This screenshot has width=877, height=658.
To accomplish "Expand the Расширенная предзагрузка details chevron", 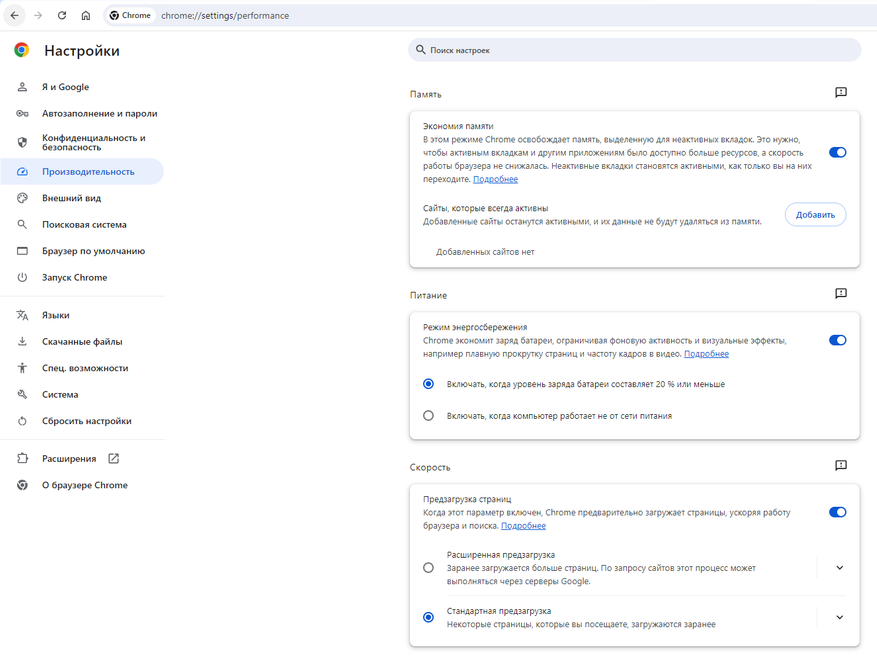I will pyautogui.click(x=839, y=568).
